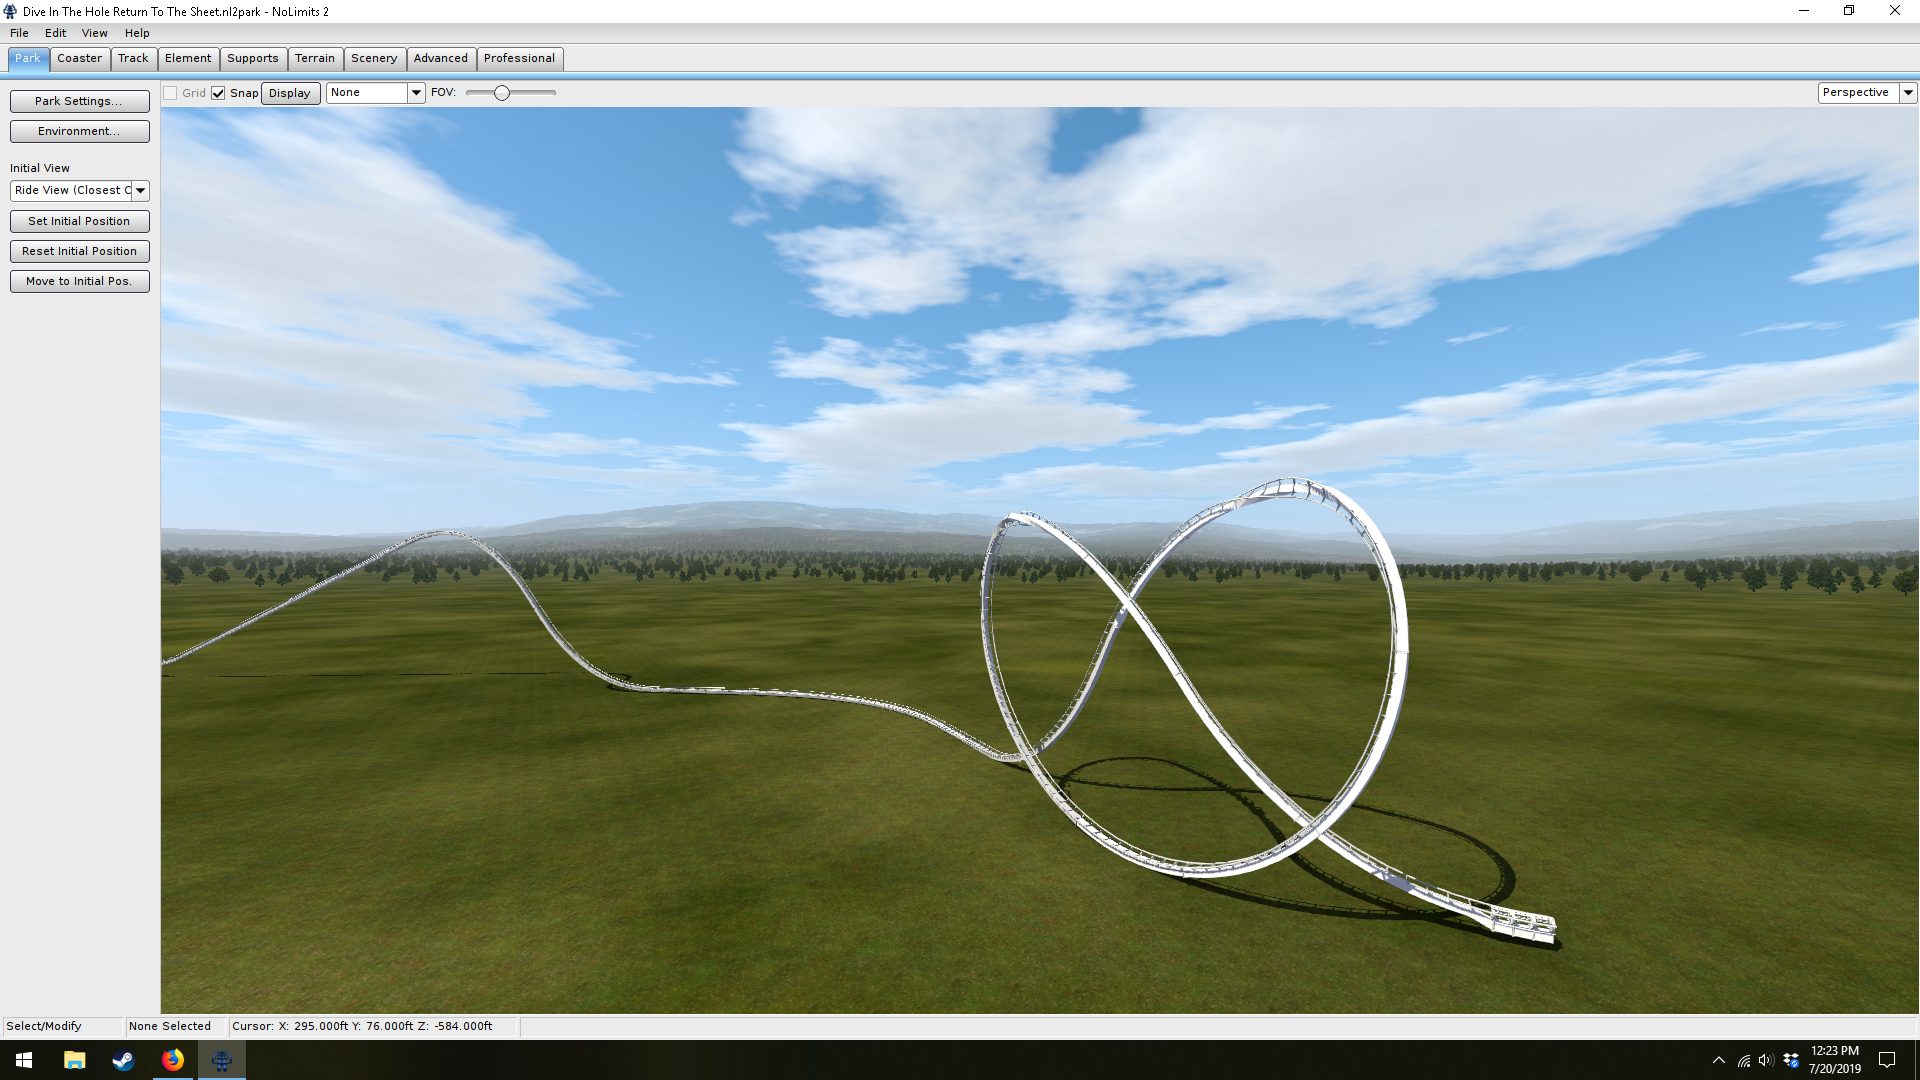Switch to the Coaster tab
Screen dimensions: 1920x1080
click(x=79, y=58)
